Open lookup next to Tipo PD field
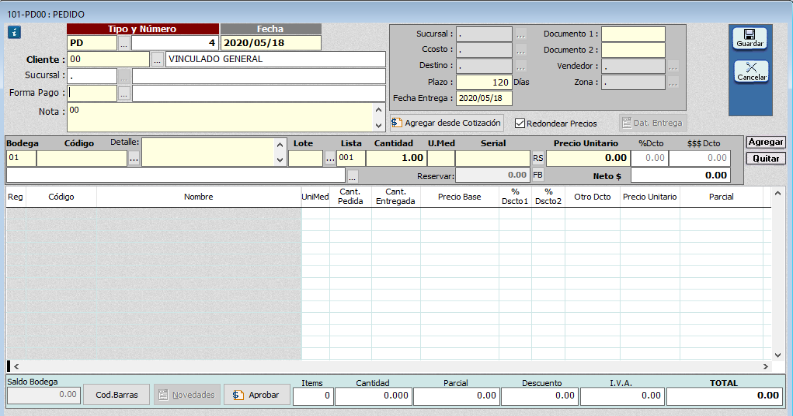This screenshot has height=416, width=793. (124, 43)
